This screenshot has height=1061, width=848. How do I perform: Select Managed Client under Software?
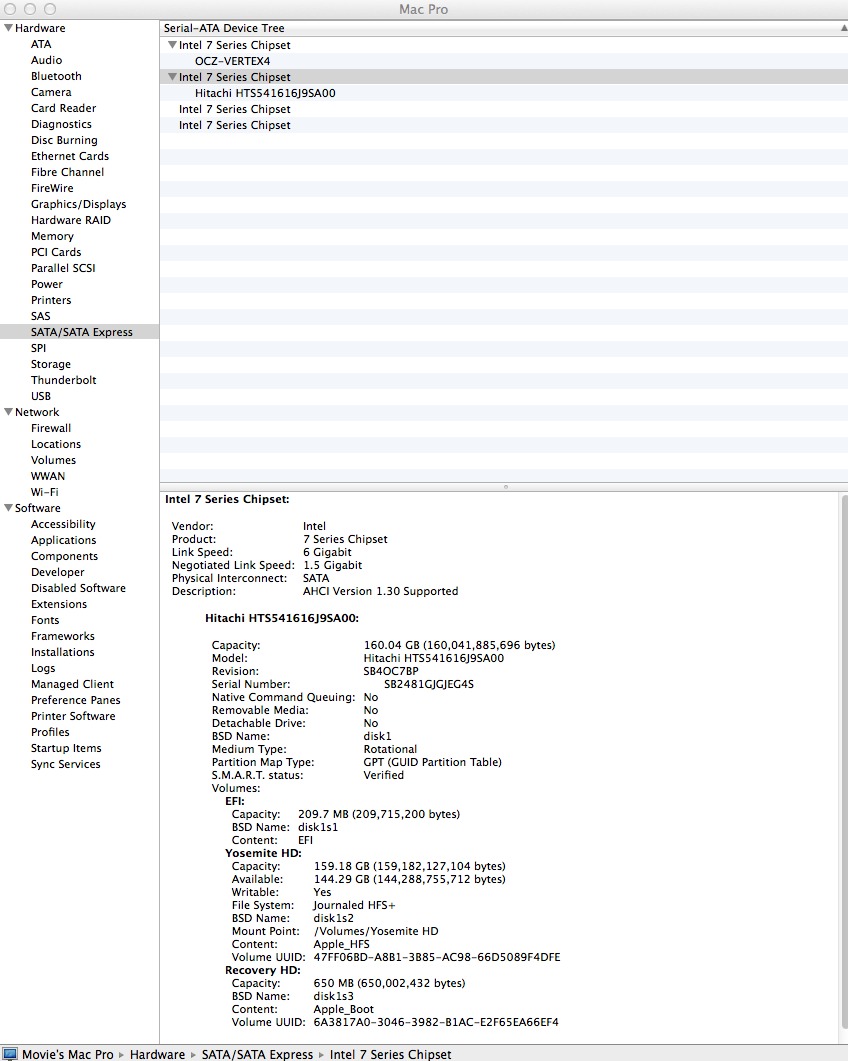[x=72, y=685]
